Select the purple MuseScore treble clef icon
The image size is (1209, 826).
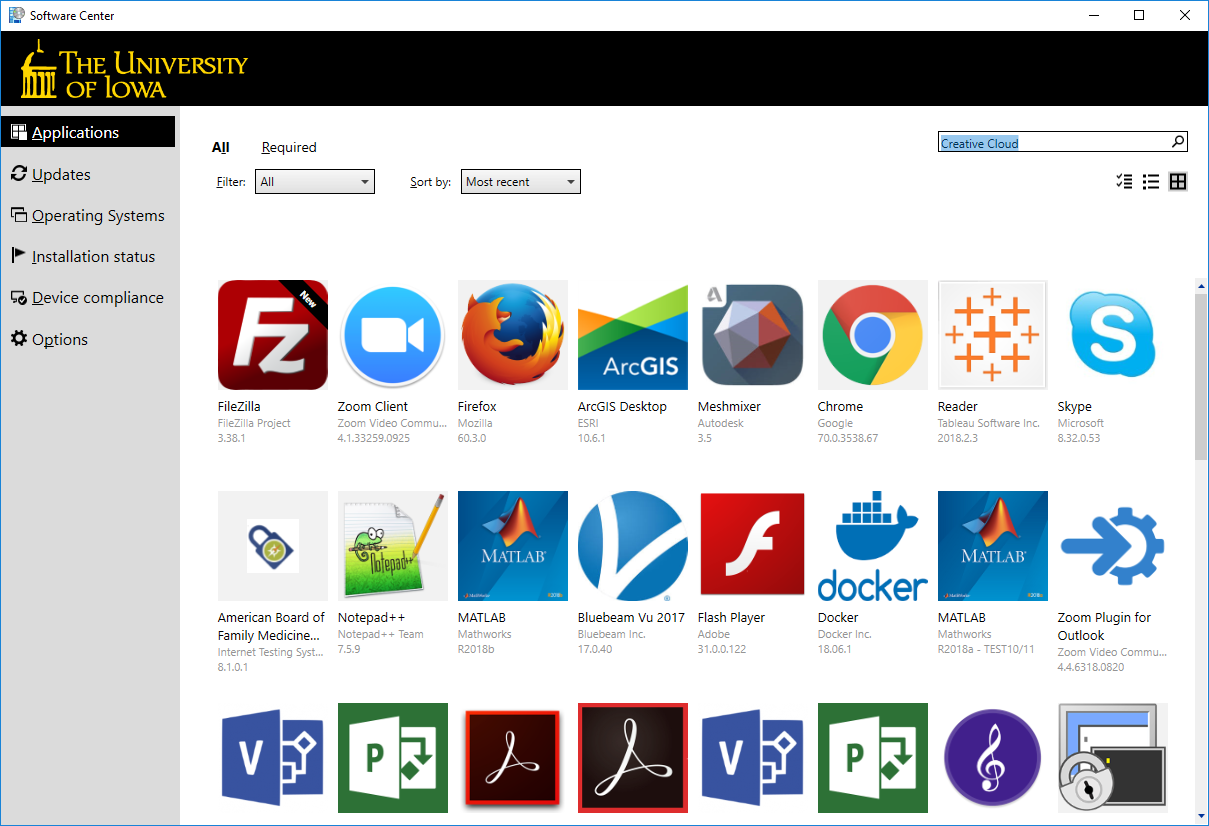pos(992,757)
